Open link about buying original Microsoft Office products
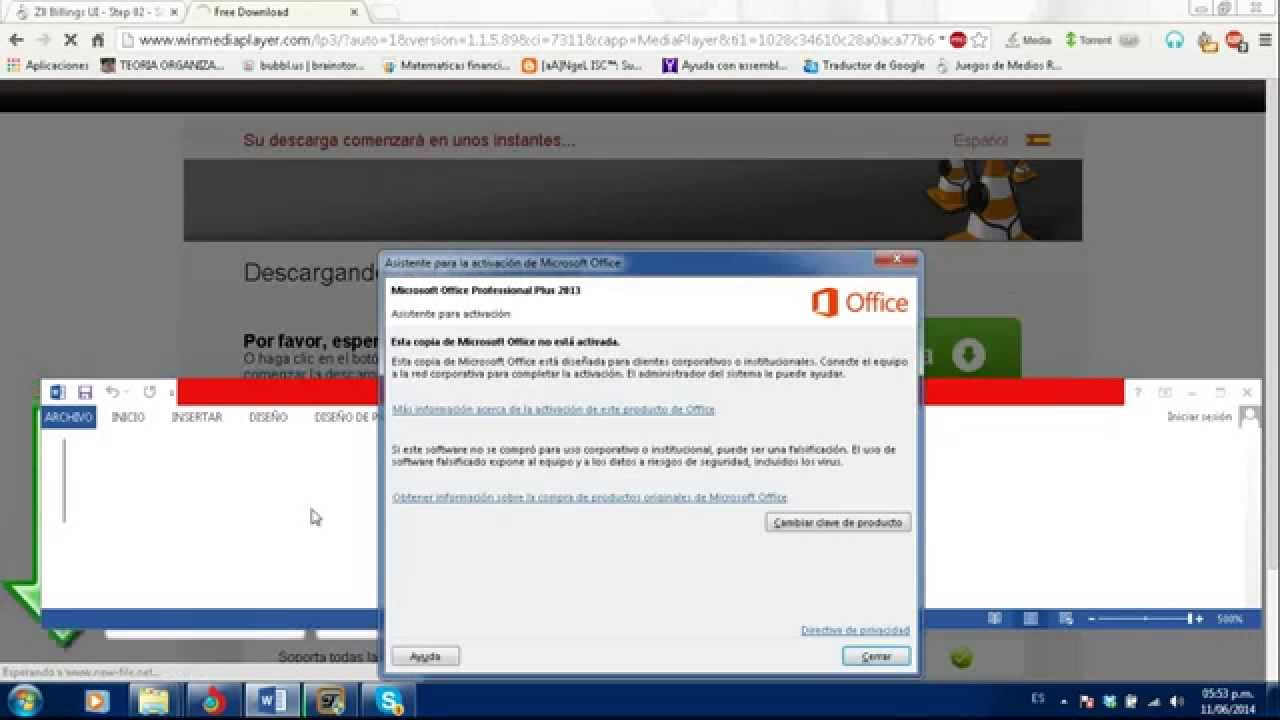 click(x=589, y=497)
